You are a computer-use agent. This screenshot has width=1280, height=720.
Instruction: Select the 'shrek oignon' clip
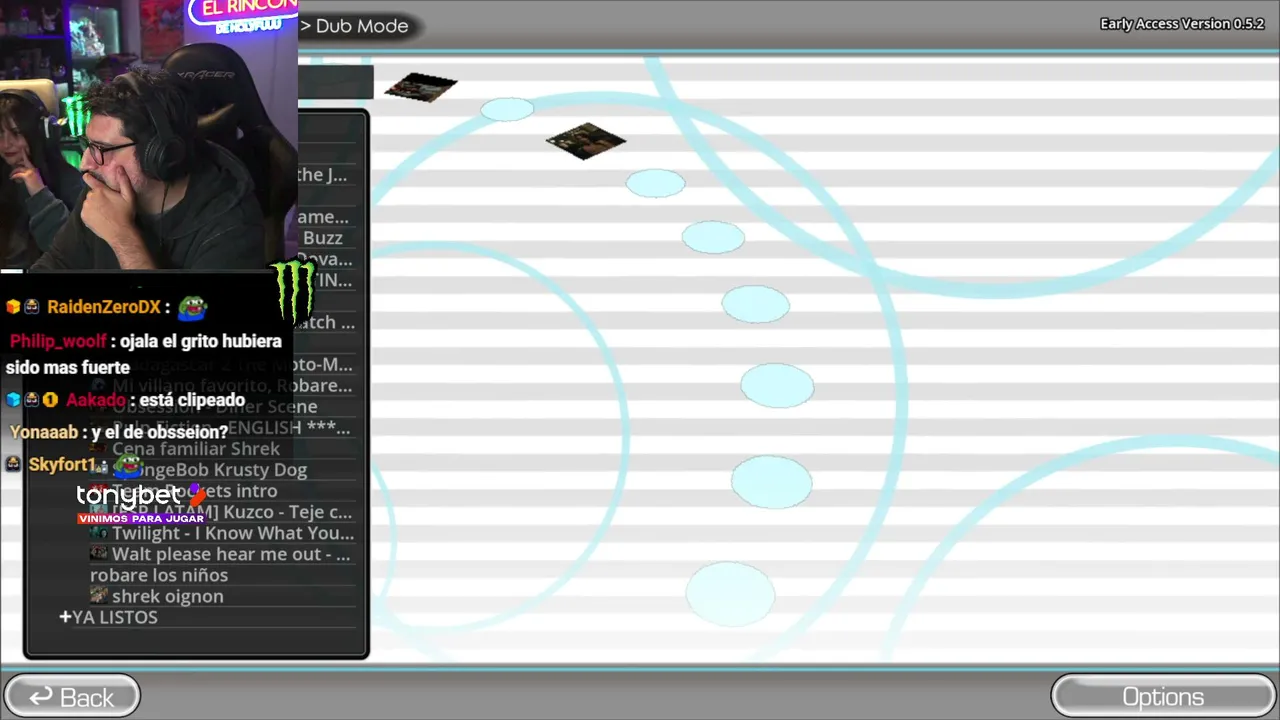[168, 596]
